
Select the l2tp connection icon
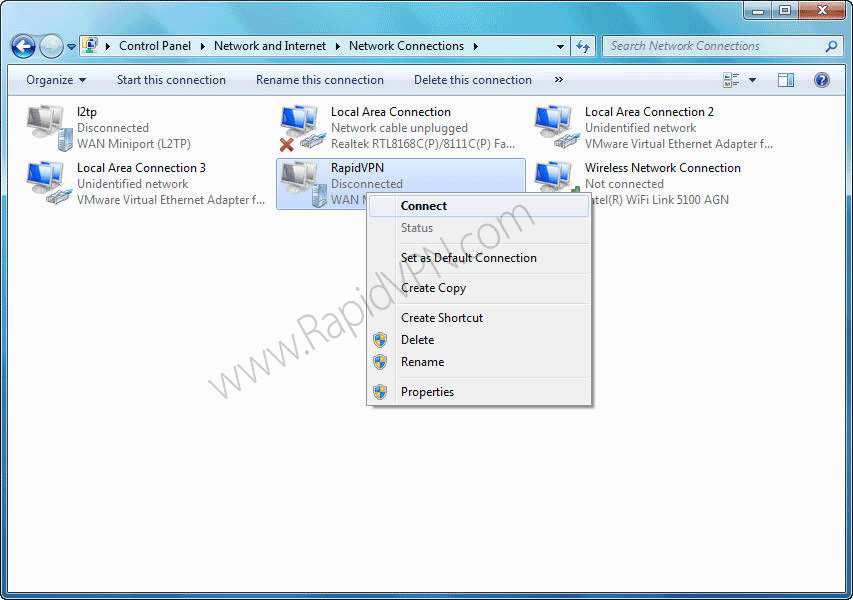coord(49,128)
